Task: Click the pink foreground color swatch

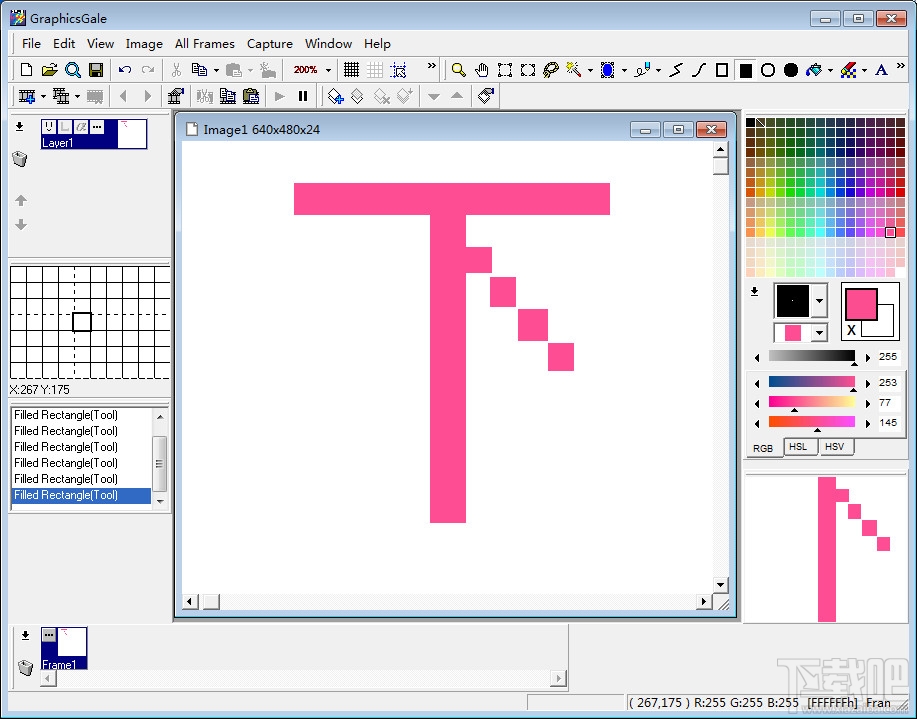Action: coord(860,304)
